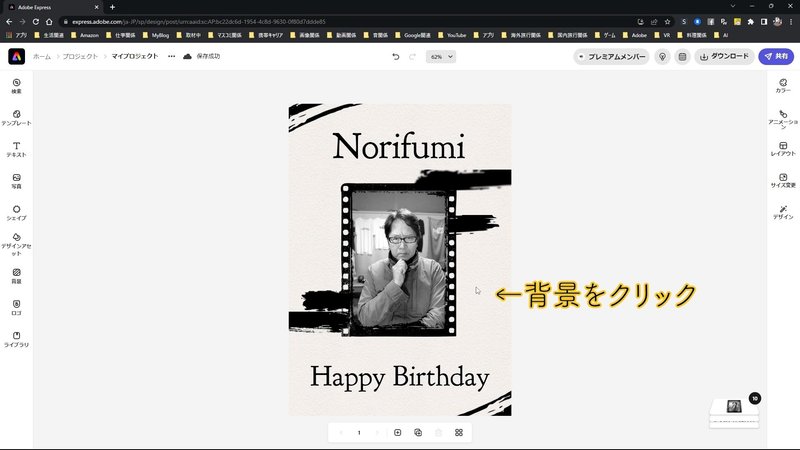The image size is (800, 450).
Task: Open the browser extensions puzzle icon
Action: (x=751, y=21)
